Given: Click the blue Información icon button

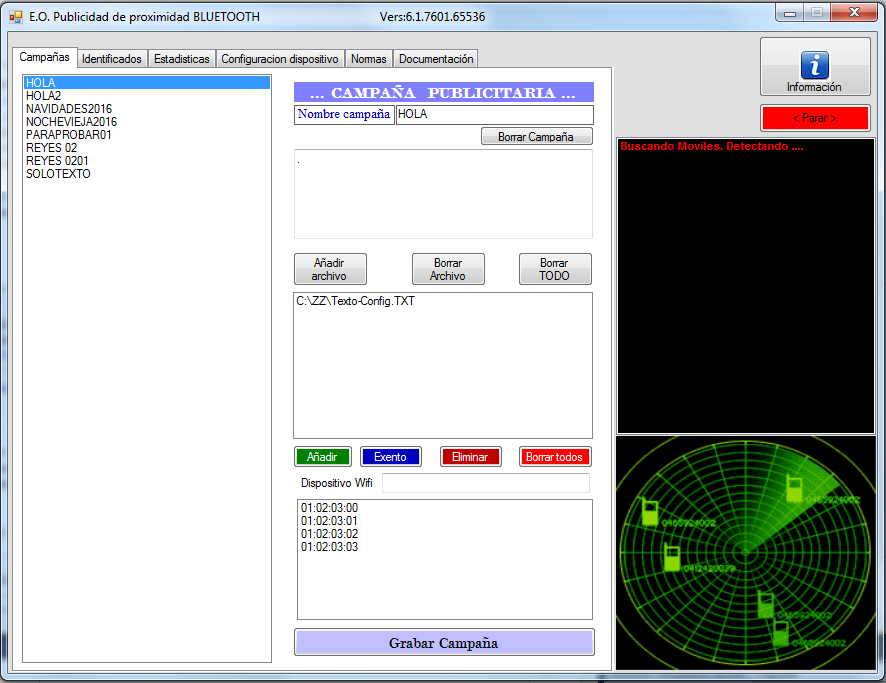Looking at the screenshot, I should coord(814,67).
